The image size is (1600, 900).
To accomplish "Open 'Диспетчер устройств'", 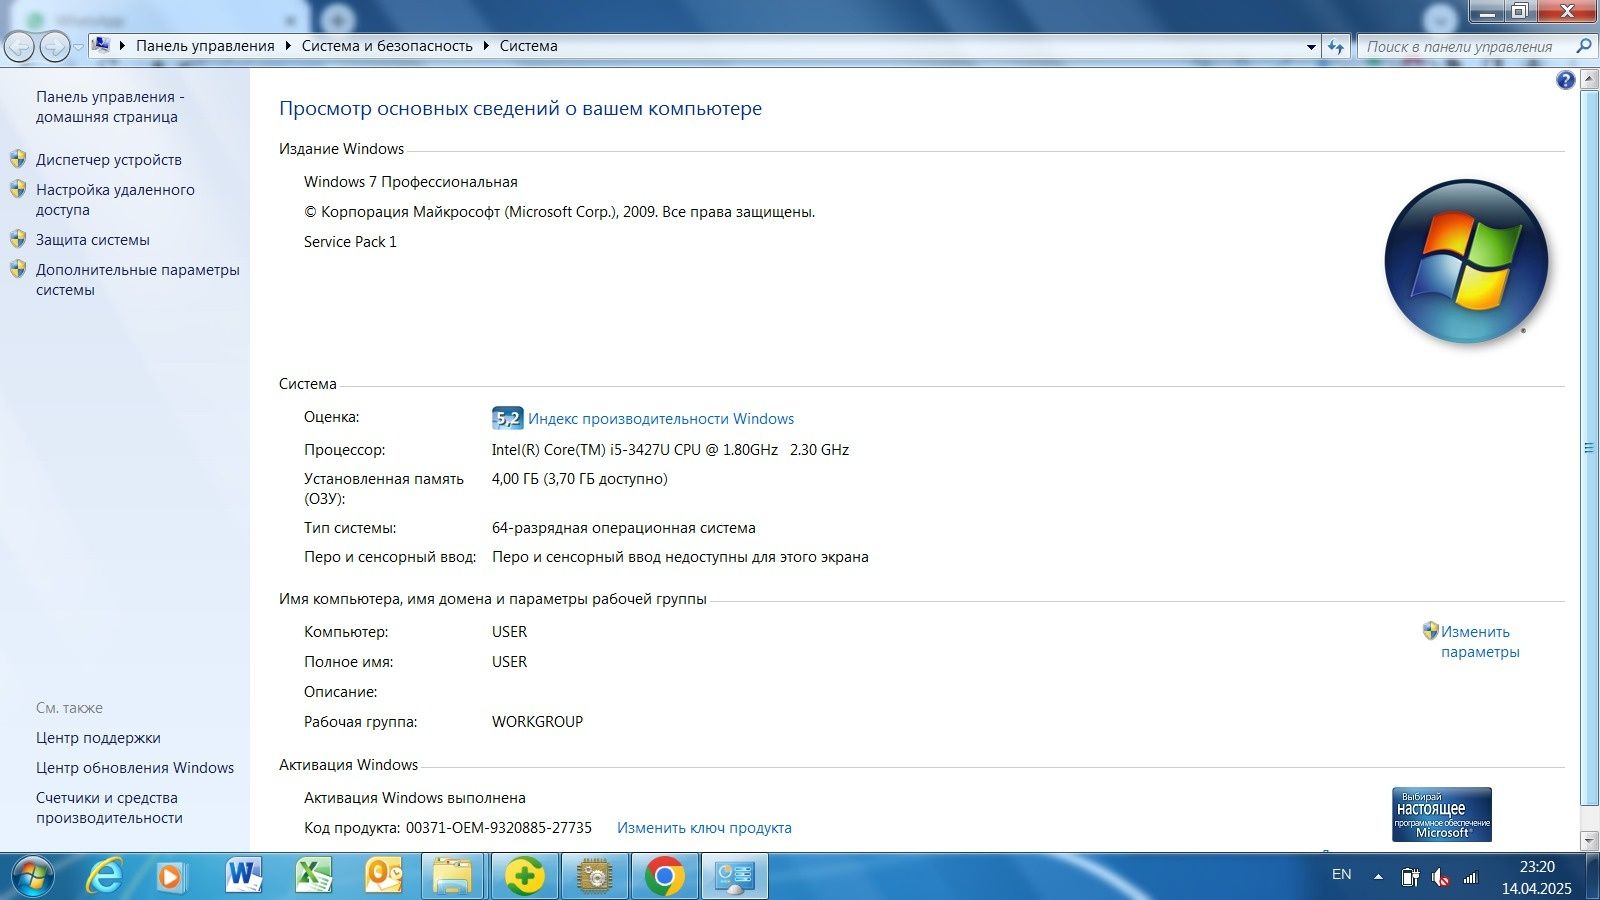I will 109,160.
